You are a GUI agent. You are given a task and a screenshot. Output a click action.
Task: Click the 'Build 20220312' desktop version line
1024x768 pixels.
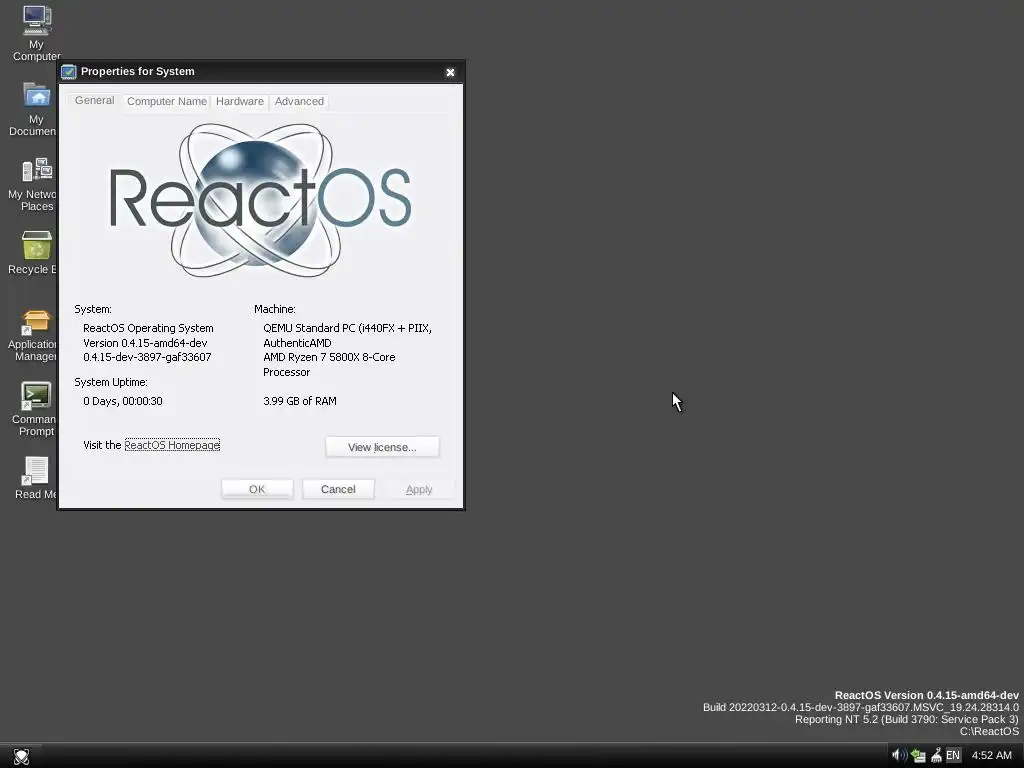861,707
